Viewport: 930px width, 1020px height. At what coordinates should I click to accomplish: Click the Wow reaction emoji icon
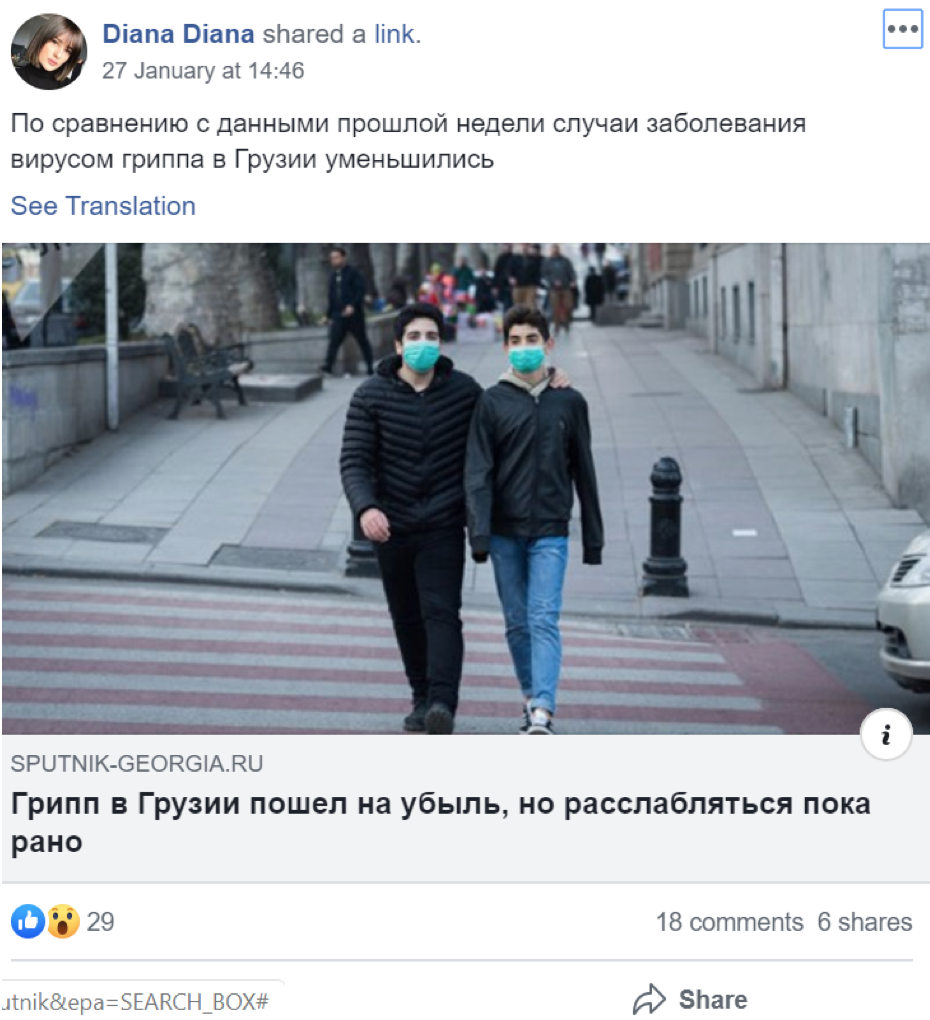click(x=62, y=921)
